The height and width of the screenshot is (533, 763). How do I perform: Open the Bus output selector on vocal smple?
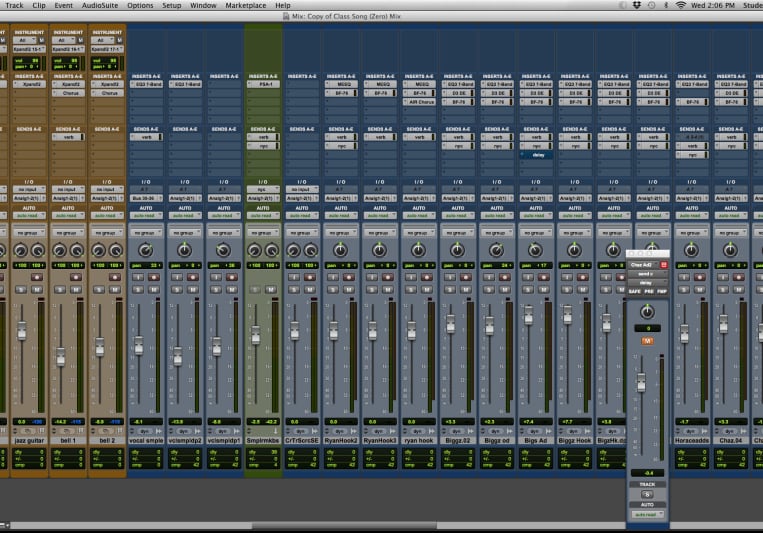145,198
